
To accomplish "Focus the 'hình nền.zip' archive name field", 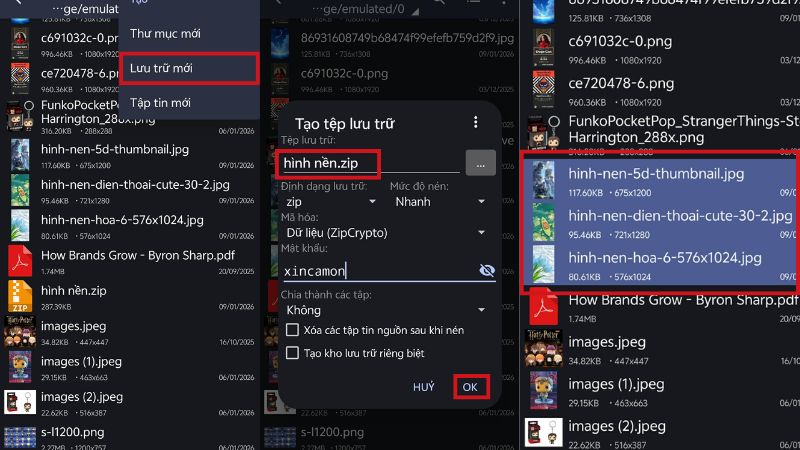I will (370, 163).
